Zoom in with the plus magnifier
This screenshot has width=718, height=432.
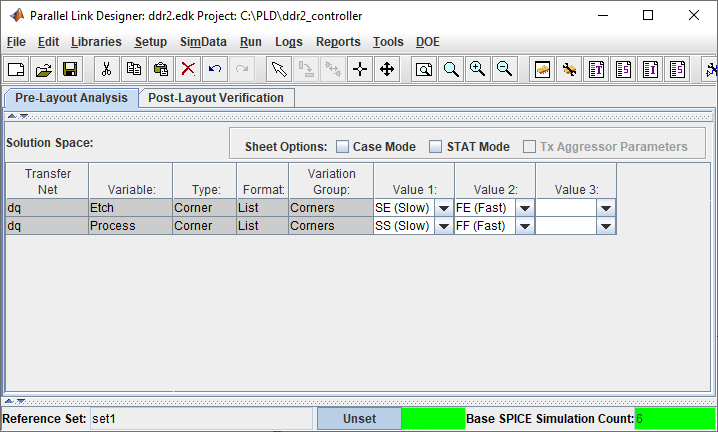[x=478, y=69]
